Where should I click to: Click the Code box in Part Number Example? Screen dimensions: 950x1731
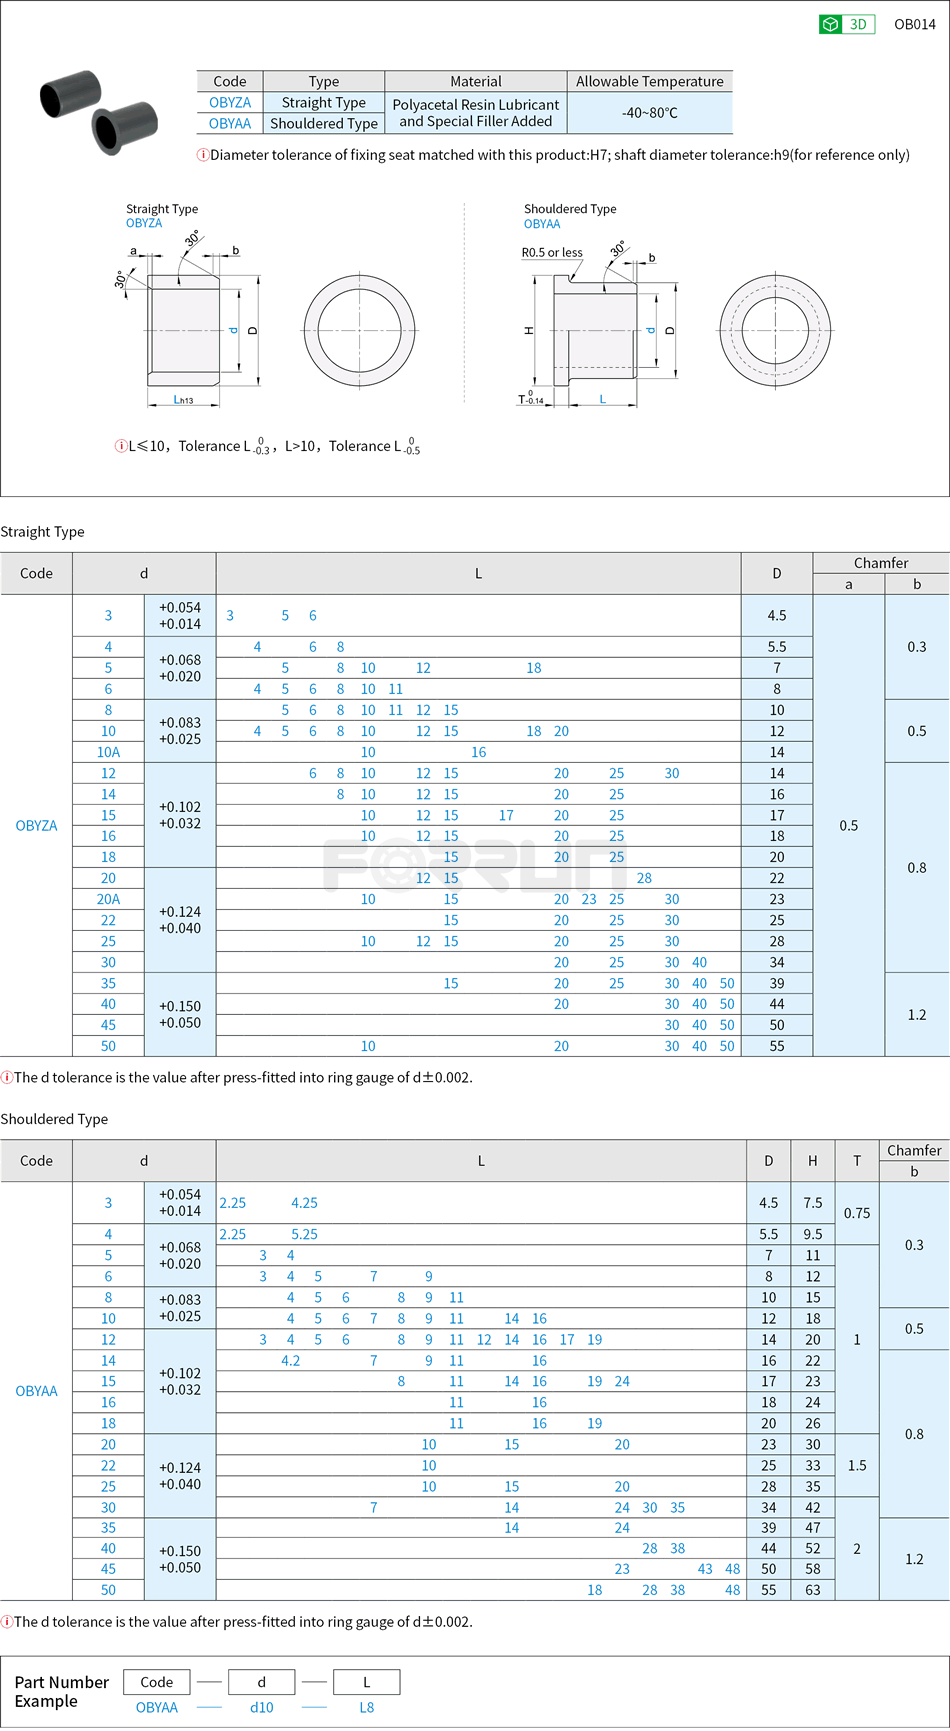click(x=157, y=1682)
